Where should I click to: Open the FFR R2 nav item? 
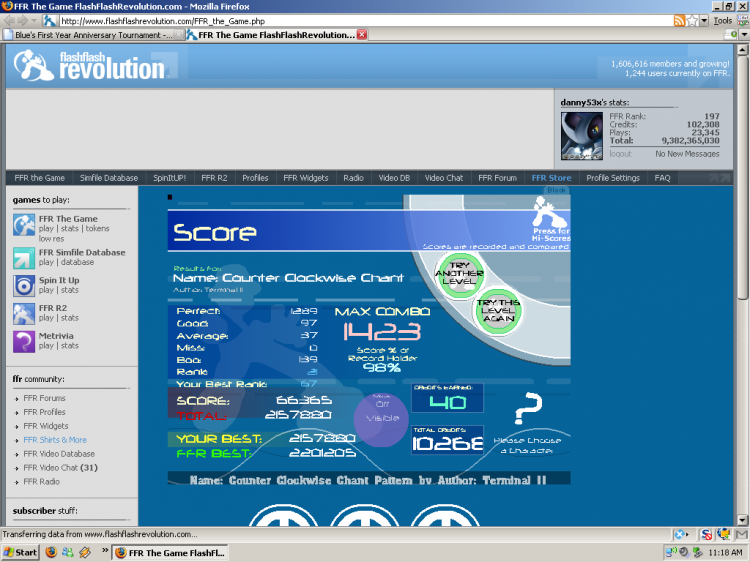click(x=214, y=178)
